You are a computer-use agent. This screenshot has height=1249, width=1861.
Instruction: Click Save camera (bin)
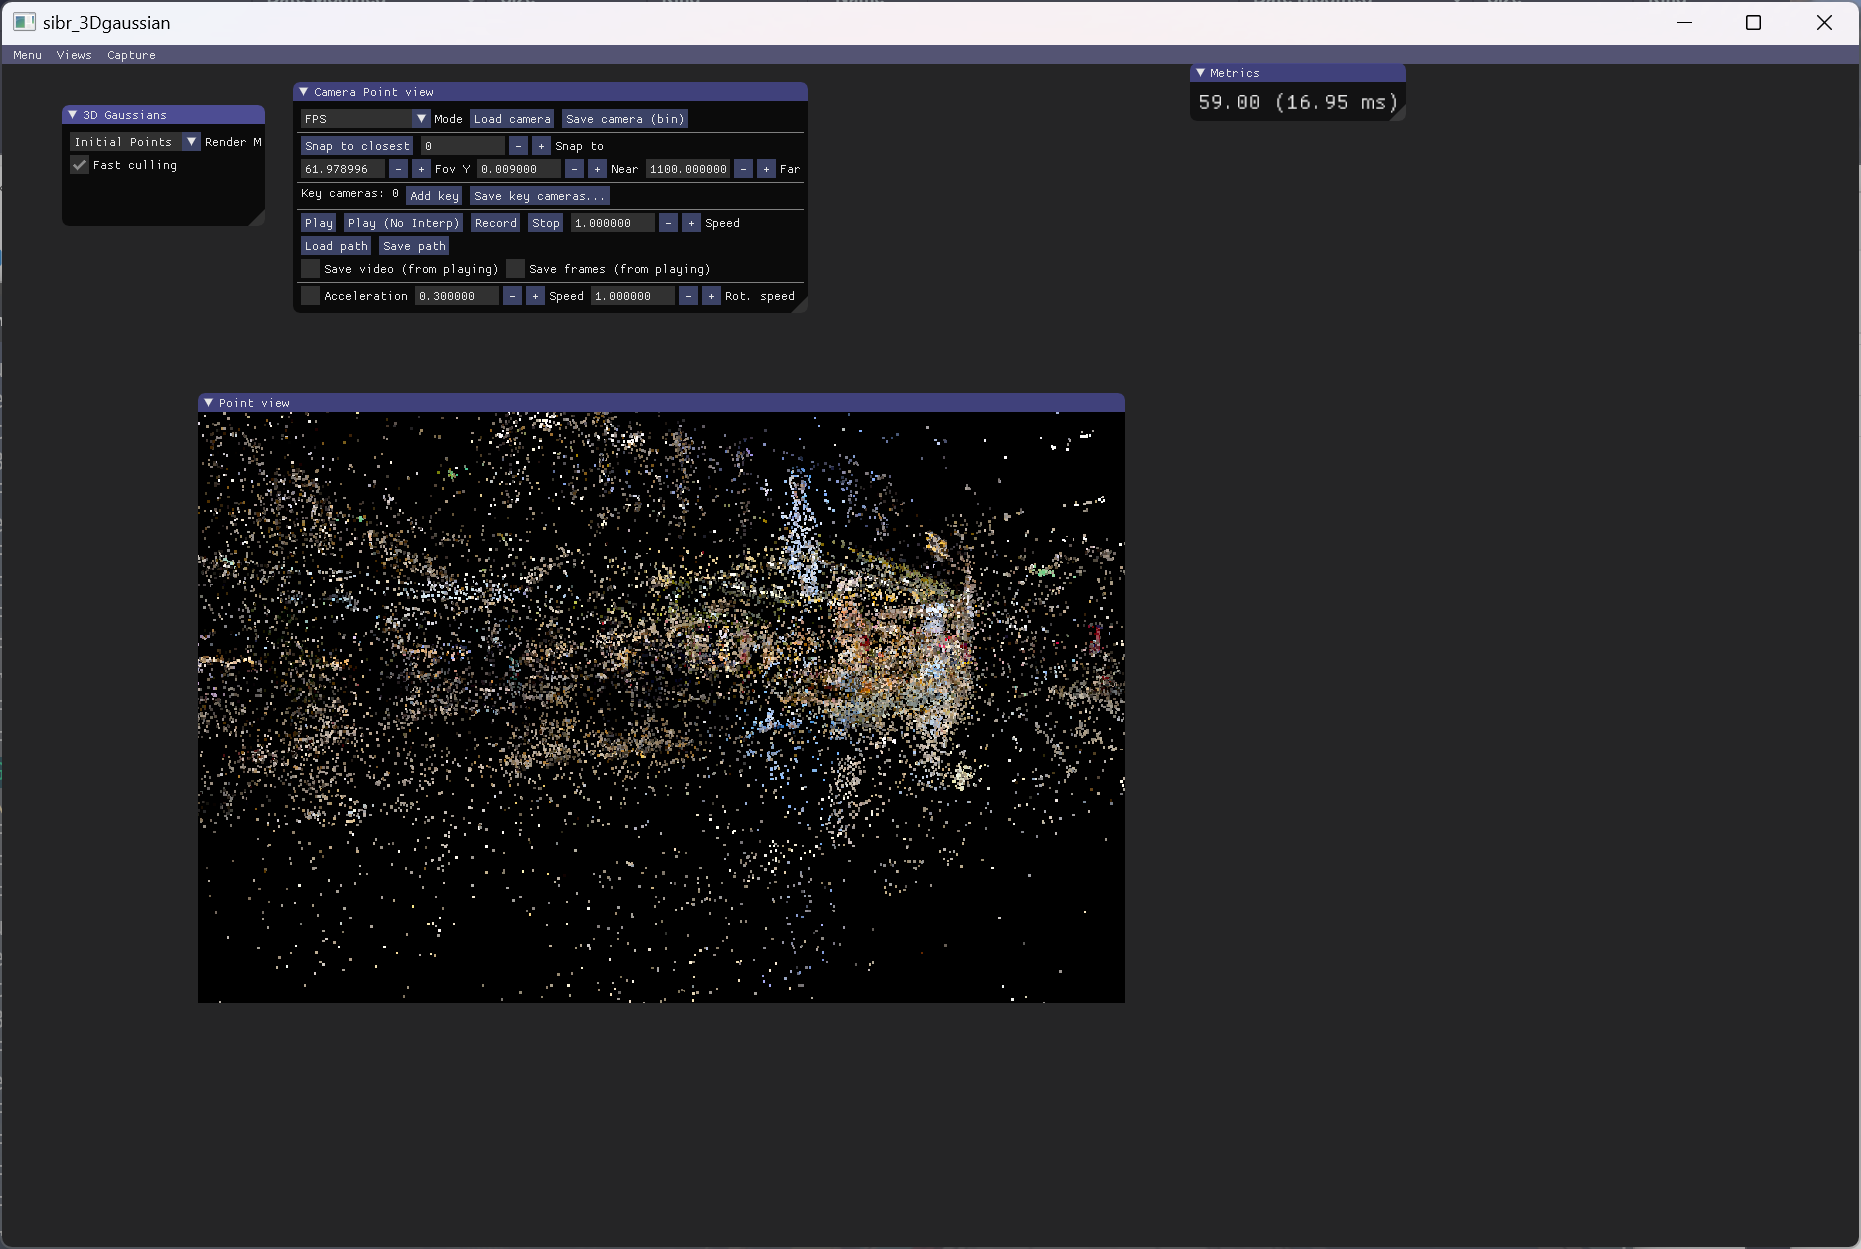(x=624, y=118)
